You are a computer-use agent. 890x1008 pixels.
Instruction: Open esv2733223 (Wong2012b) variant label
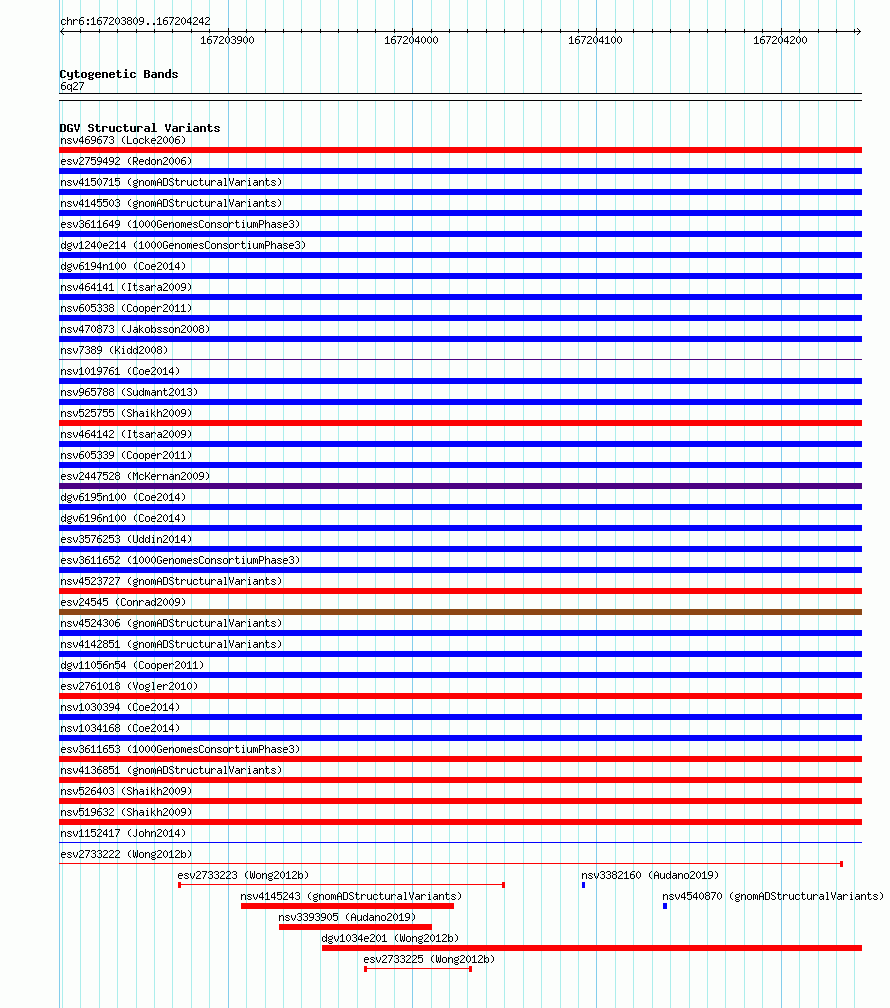click(x=243, y=876)
